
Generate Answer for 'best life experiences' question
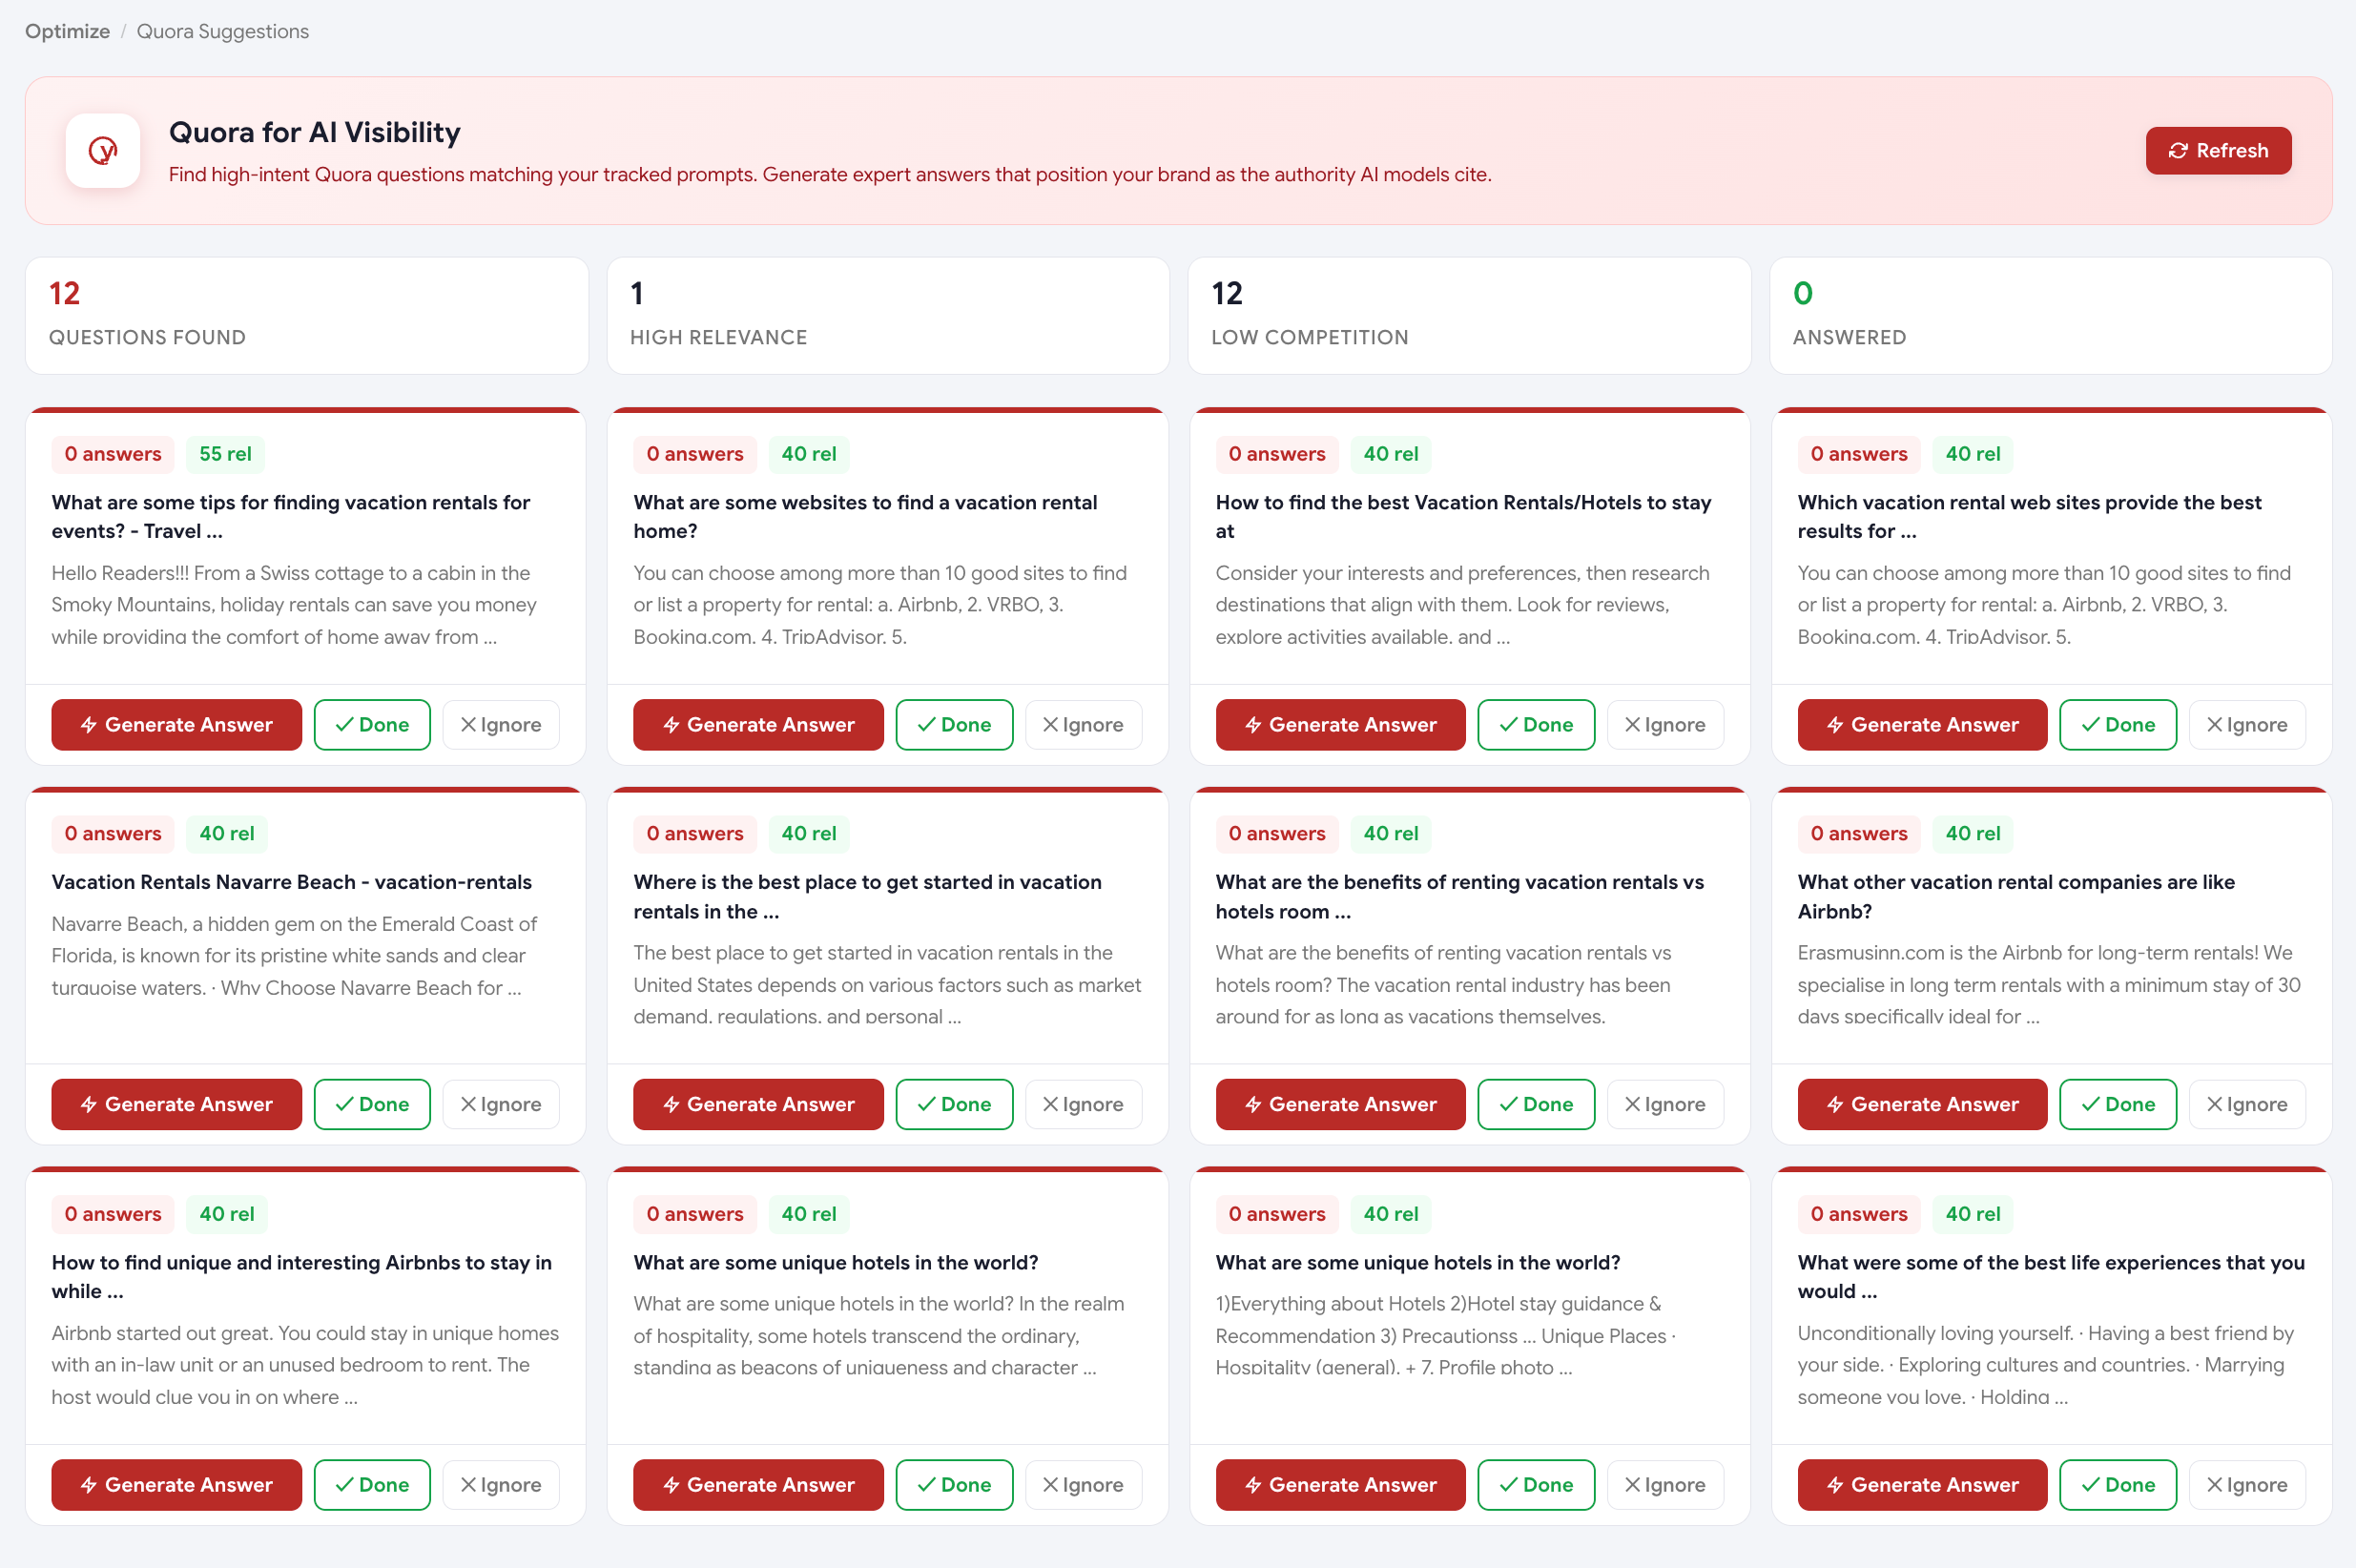1922,1485
